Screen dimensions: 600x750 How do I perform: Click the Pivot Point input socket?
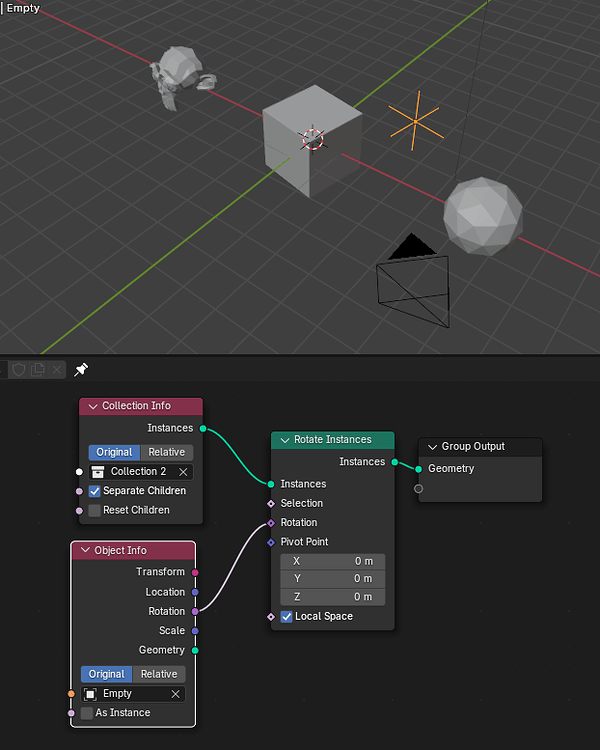[x=271, y=542]
